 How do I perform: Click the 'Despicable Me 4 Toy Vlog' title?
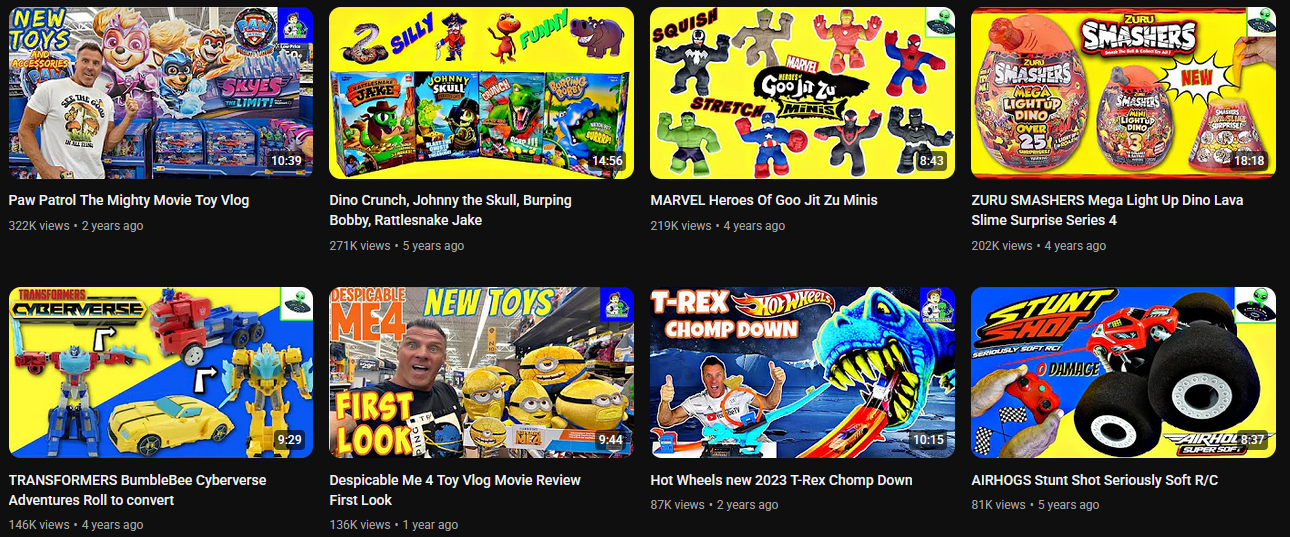tap(455, 490)
